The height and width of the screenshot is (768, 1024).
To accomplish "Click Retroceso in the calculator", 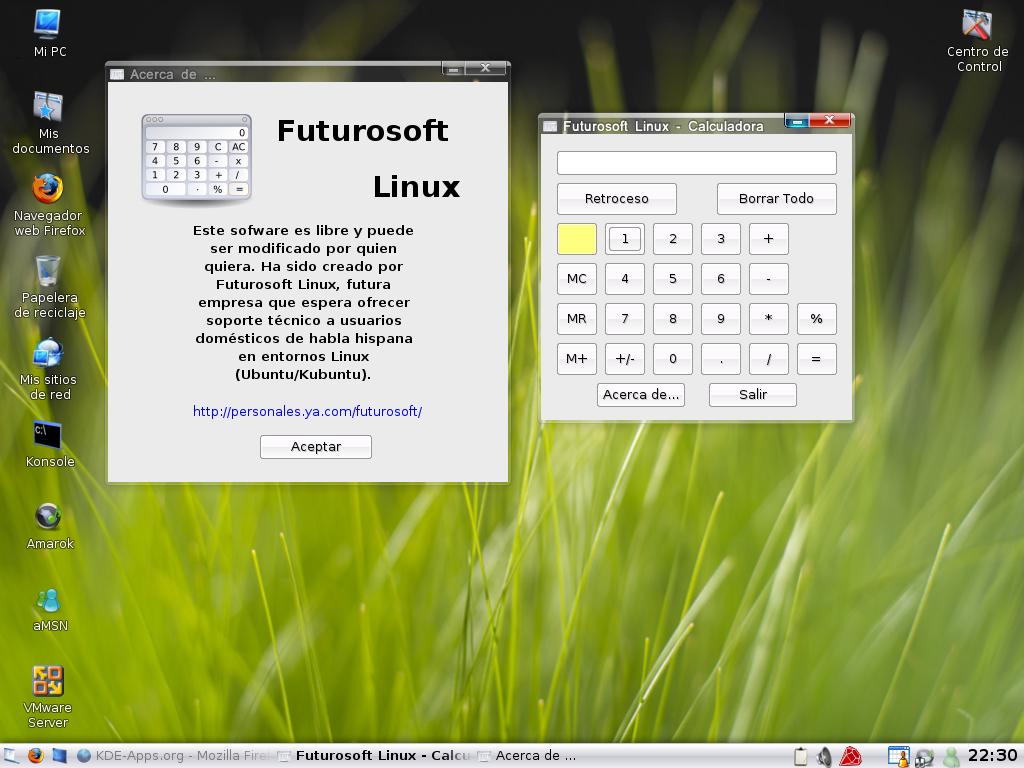I will (616, 199).
